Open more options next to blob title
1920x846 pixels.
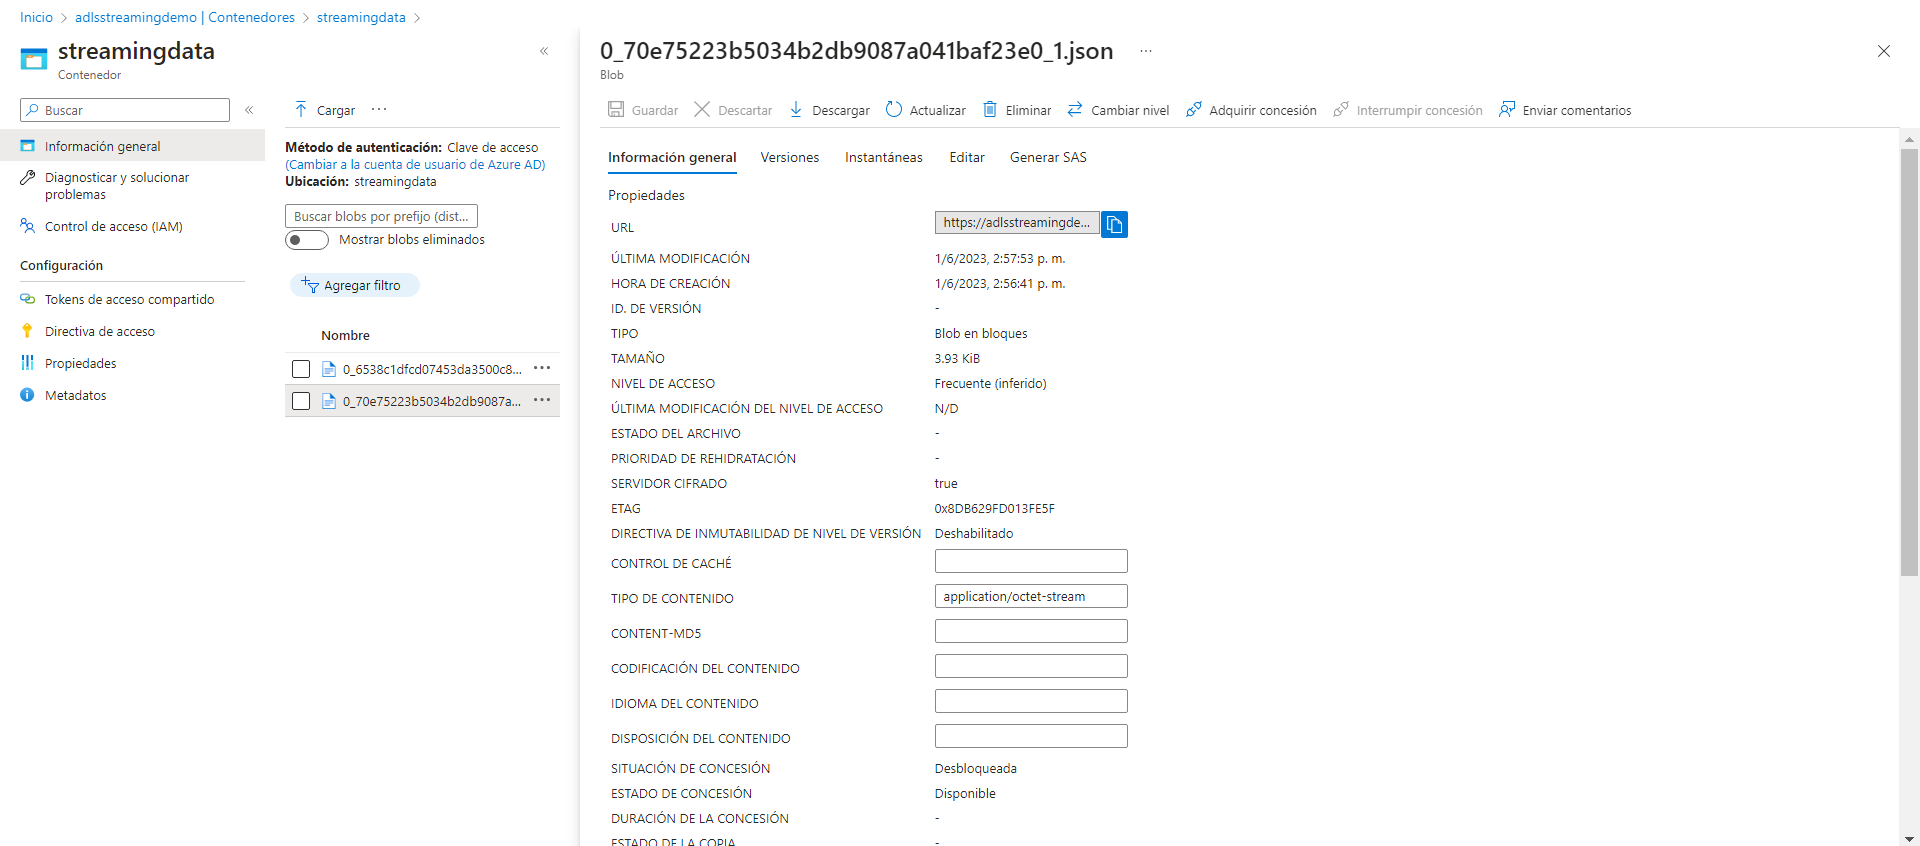pyautogui.click(x=1146, y=51)
